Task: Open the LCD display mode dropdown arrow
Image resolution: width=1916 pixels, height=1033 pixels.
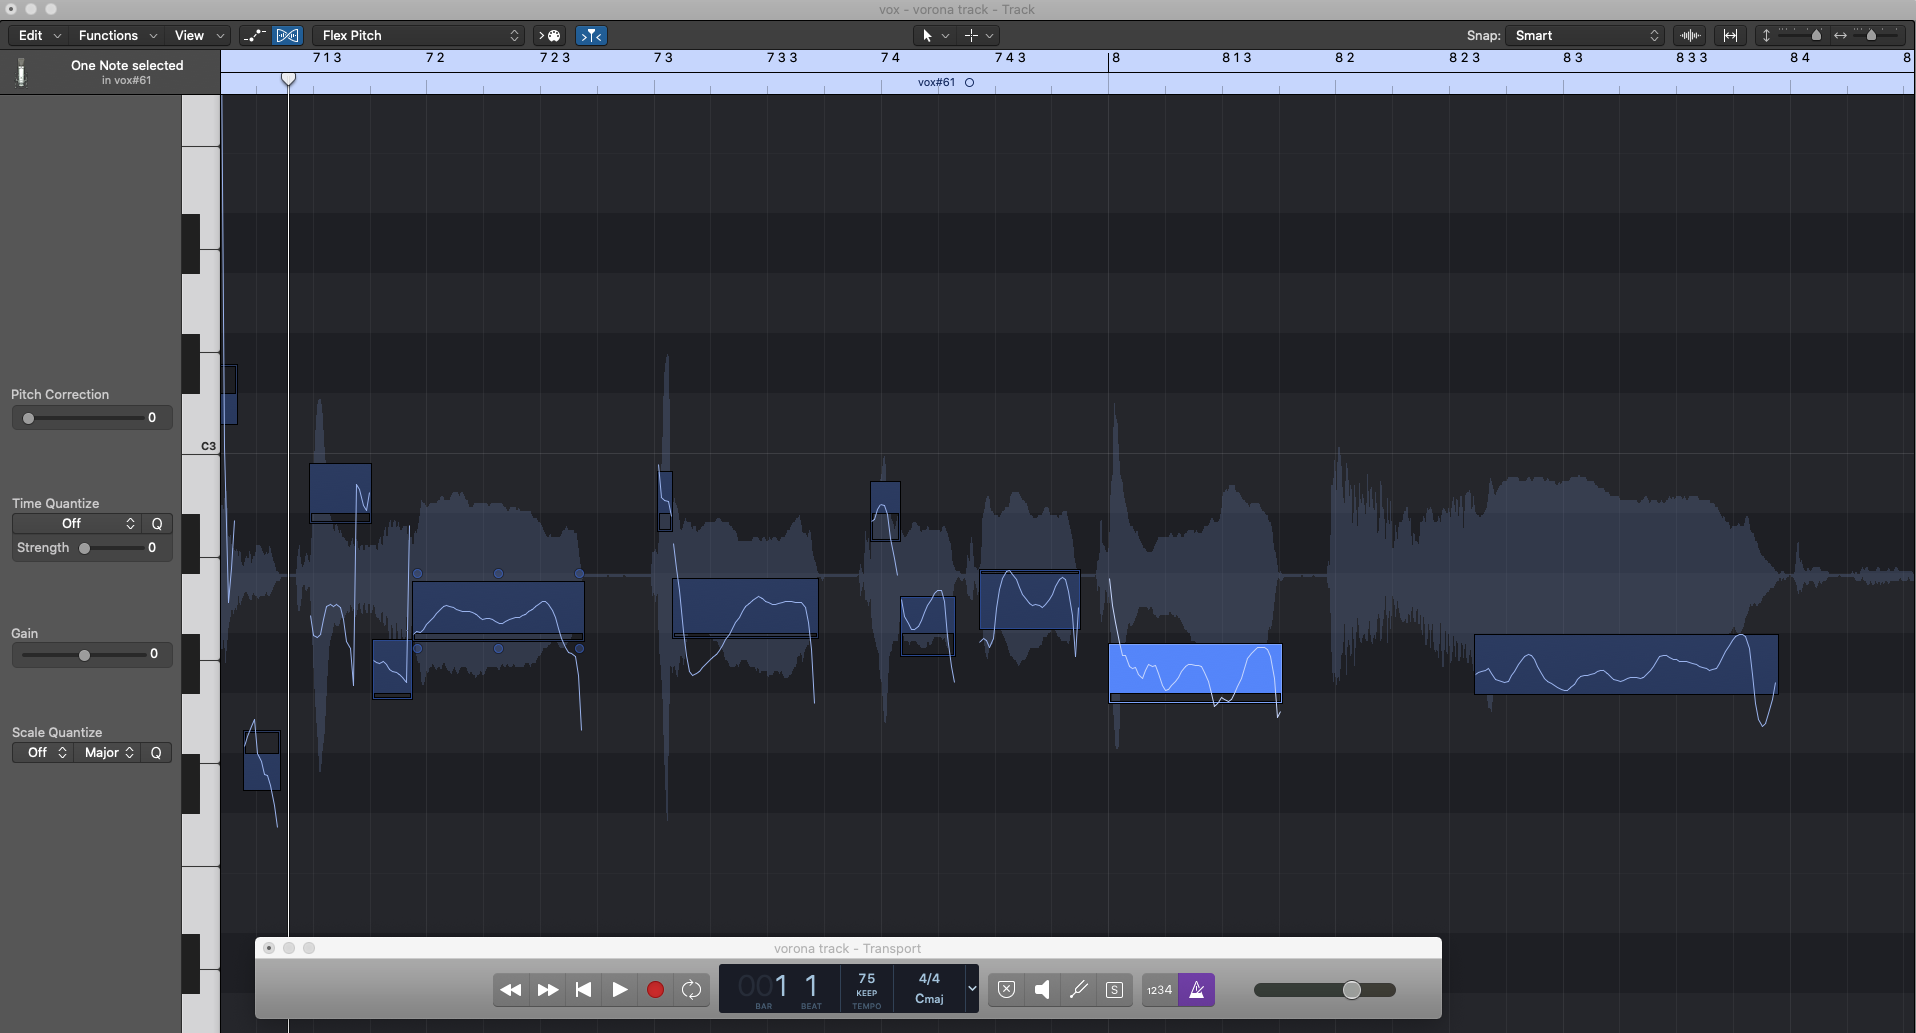Action: click(972, 990)
